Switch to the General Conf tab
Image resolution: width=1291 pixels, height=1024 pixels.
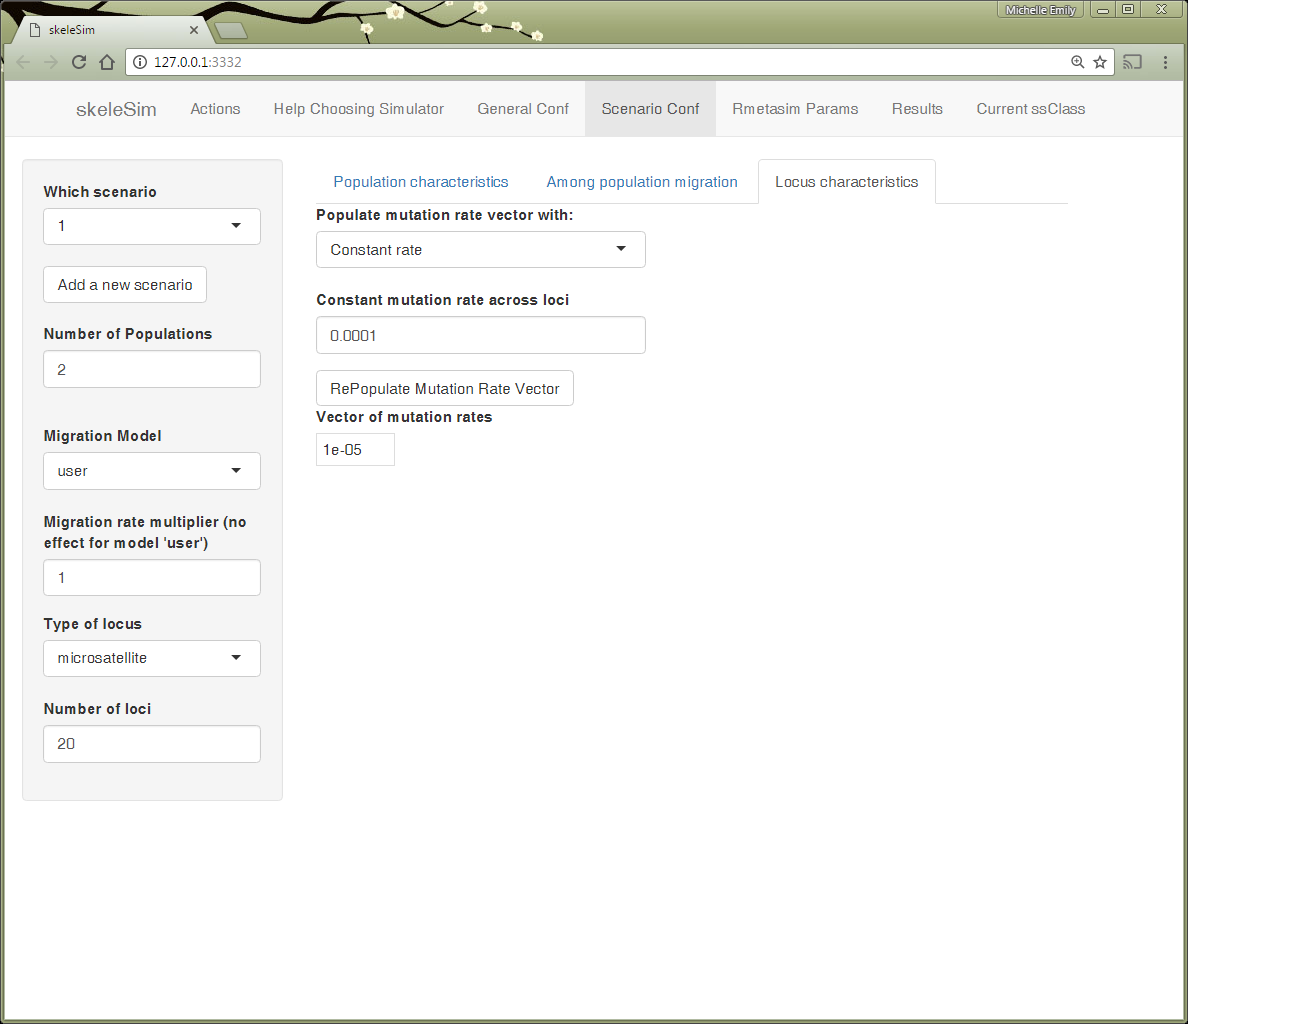(523, 109)
